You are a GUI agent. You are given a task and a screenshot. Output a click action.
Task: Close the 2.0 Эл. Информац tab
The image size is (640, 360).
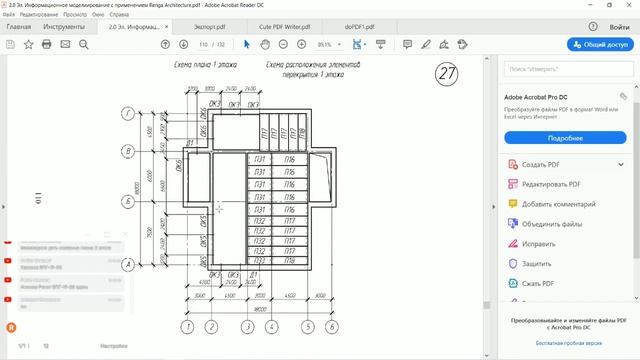[x=167, y=27]
